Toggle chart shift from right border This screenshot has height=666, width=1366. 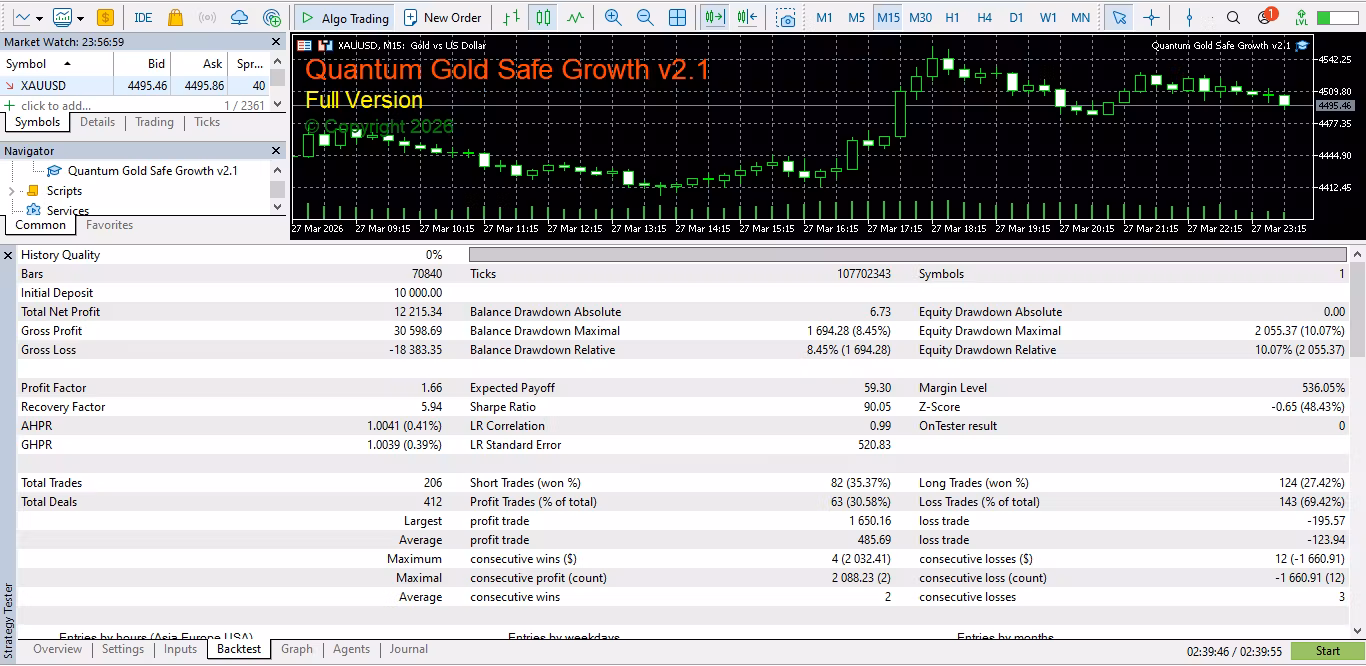(x=747, y=18)
